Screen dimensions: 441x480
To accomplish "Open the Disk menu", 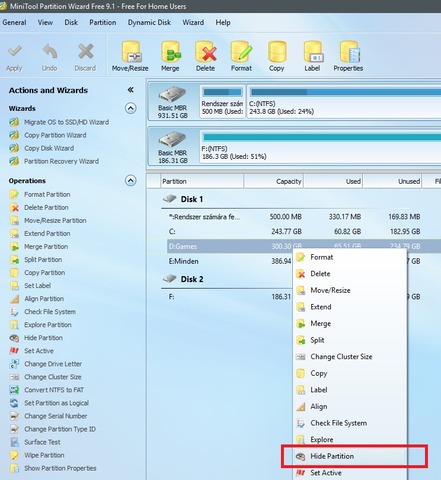I will 71,22.
